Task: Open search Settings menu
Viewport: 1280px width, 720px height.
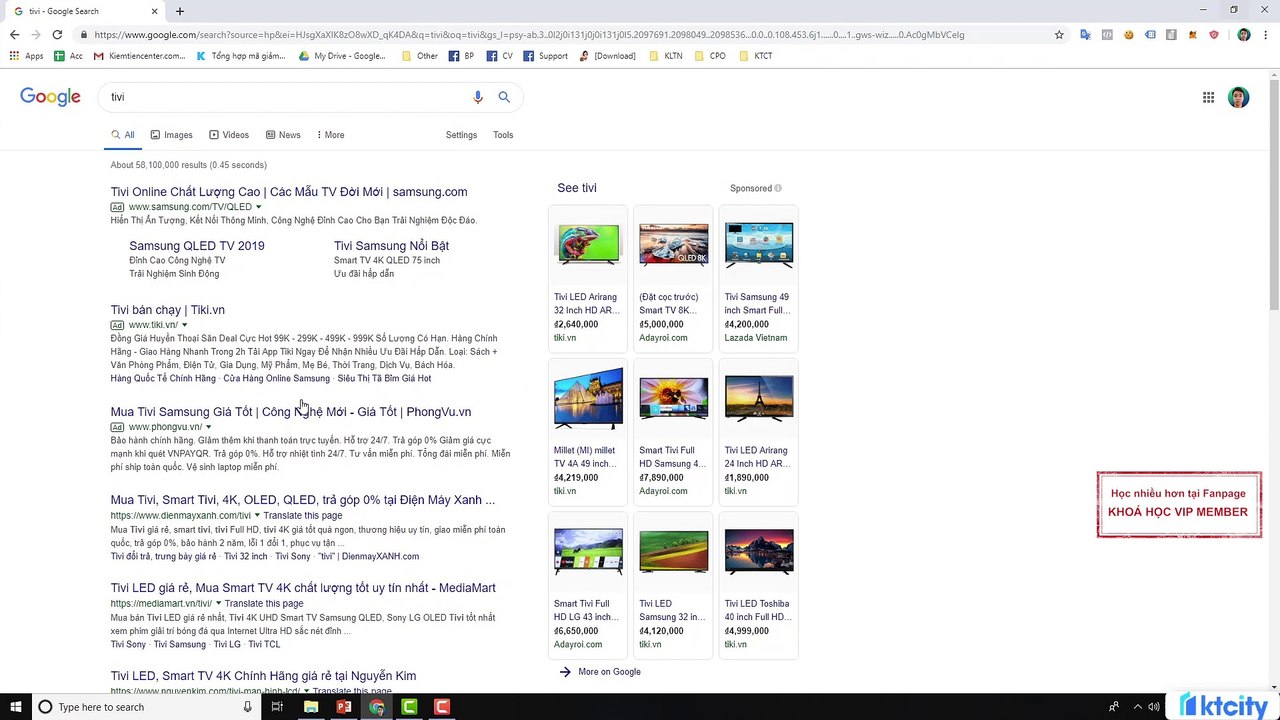Action: tap(461, 135)
